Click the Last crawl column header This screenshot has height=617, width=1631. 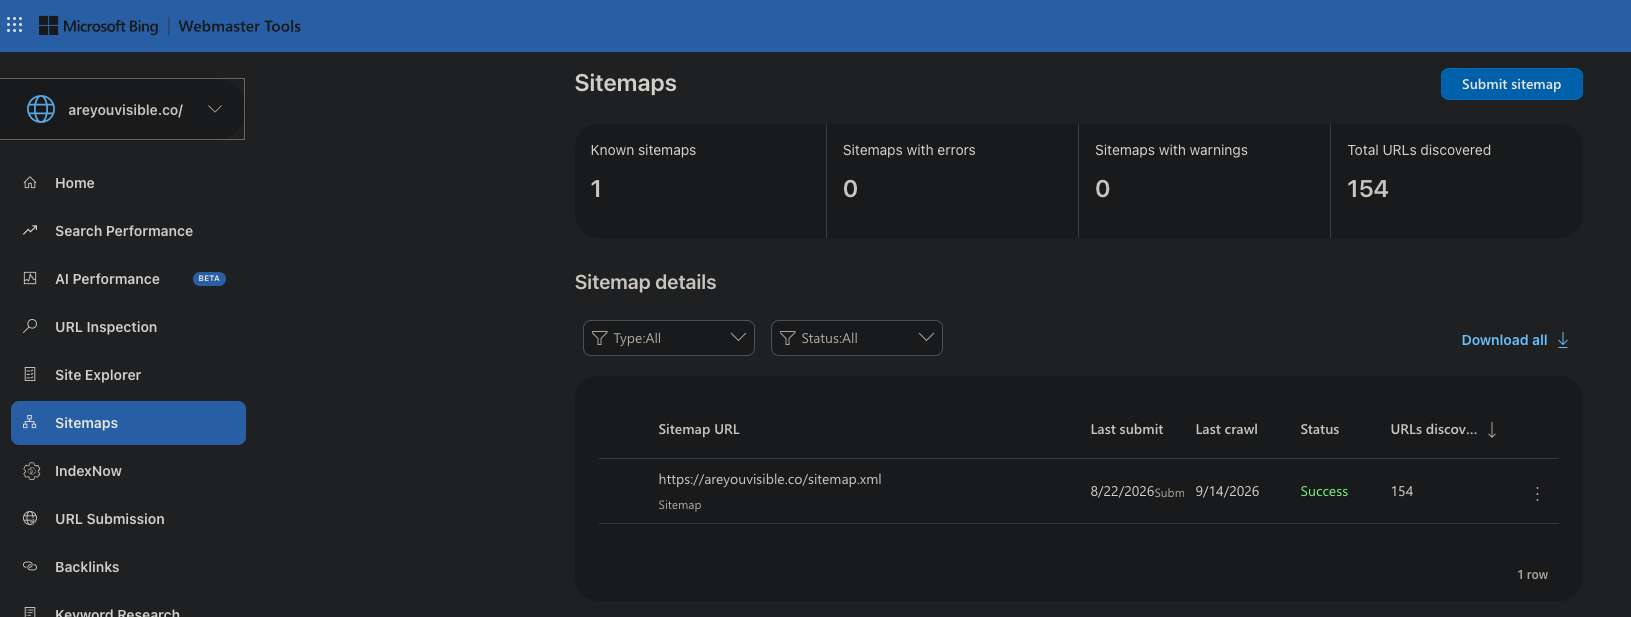click(1227, 429)
